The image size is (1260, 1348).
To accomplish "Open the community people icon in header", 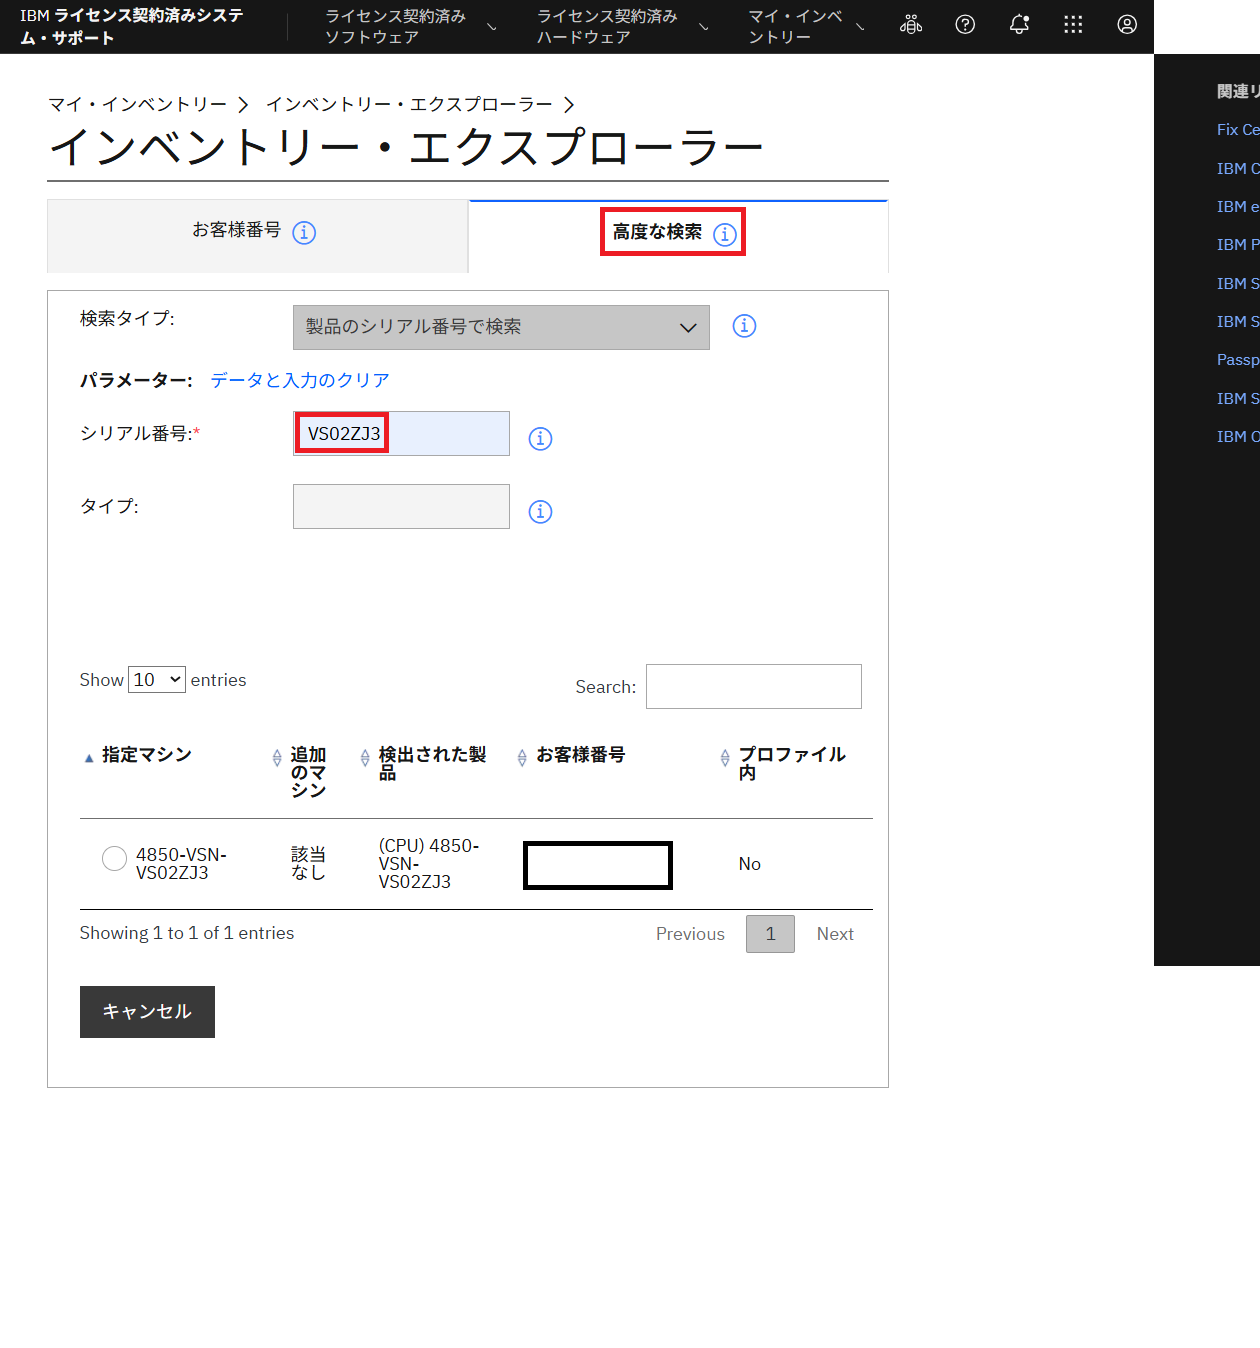I will [911, 25].
